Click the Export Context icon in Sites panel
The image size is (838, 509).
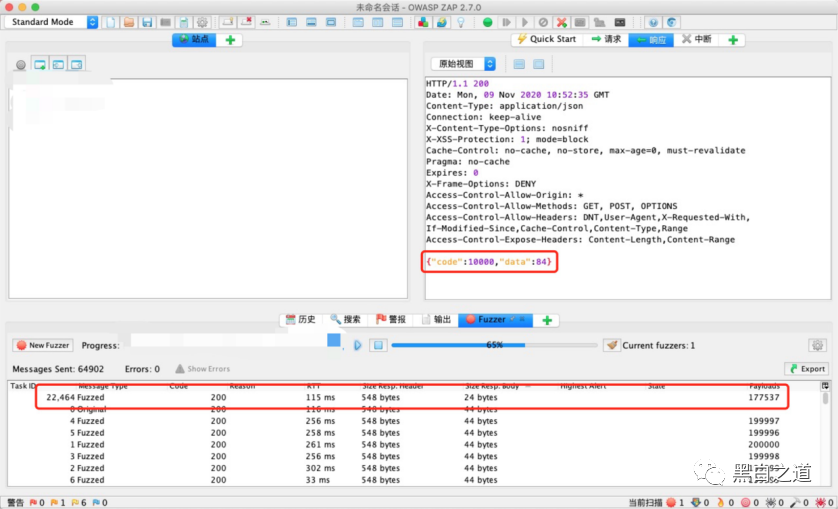[x=76, y=65]
